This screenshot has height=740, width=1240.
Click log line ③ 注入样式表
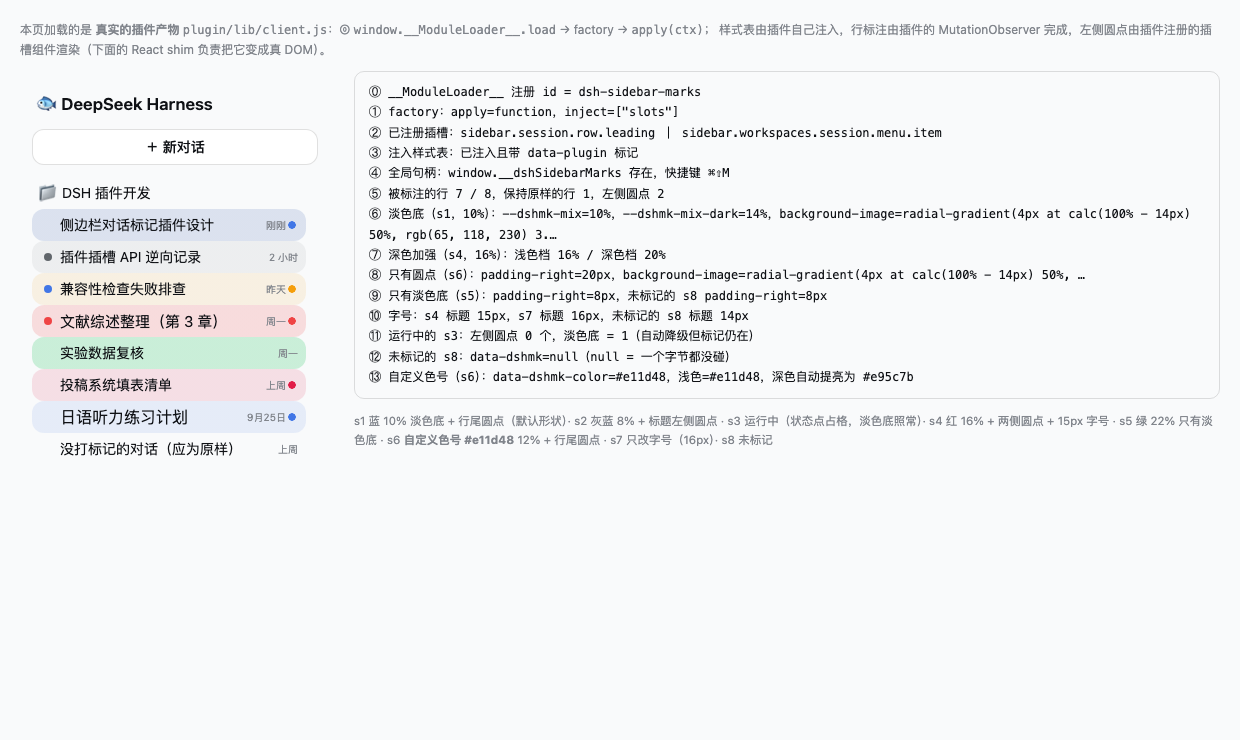click(503, 153)
